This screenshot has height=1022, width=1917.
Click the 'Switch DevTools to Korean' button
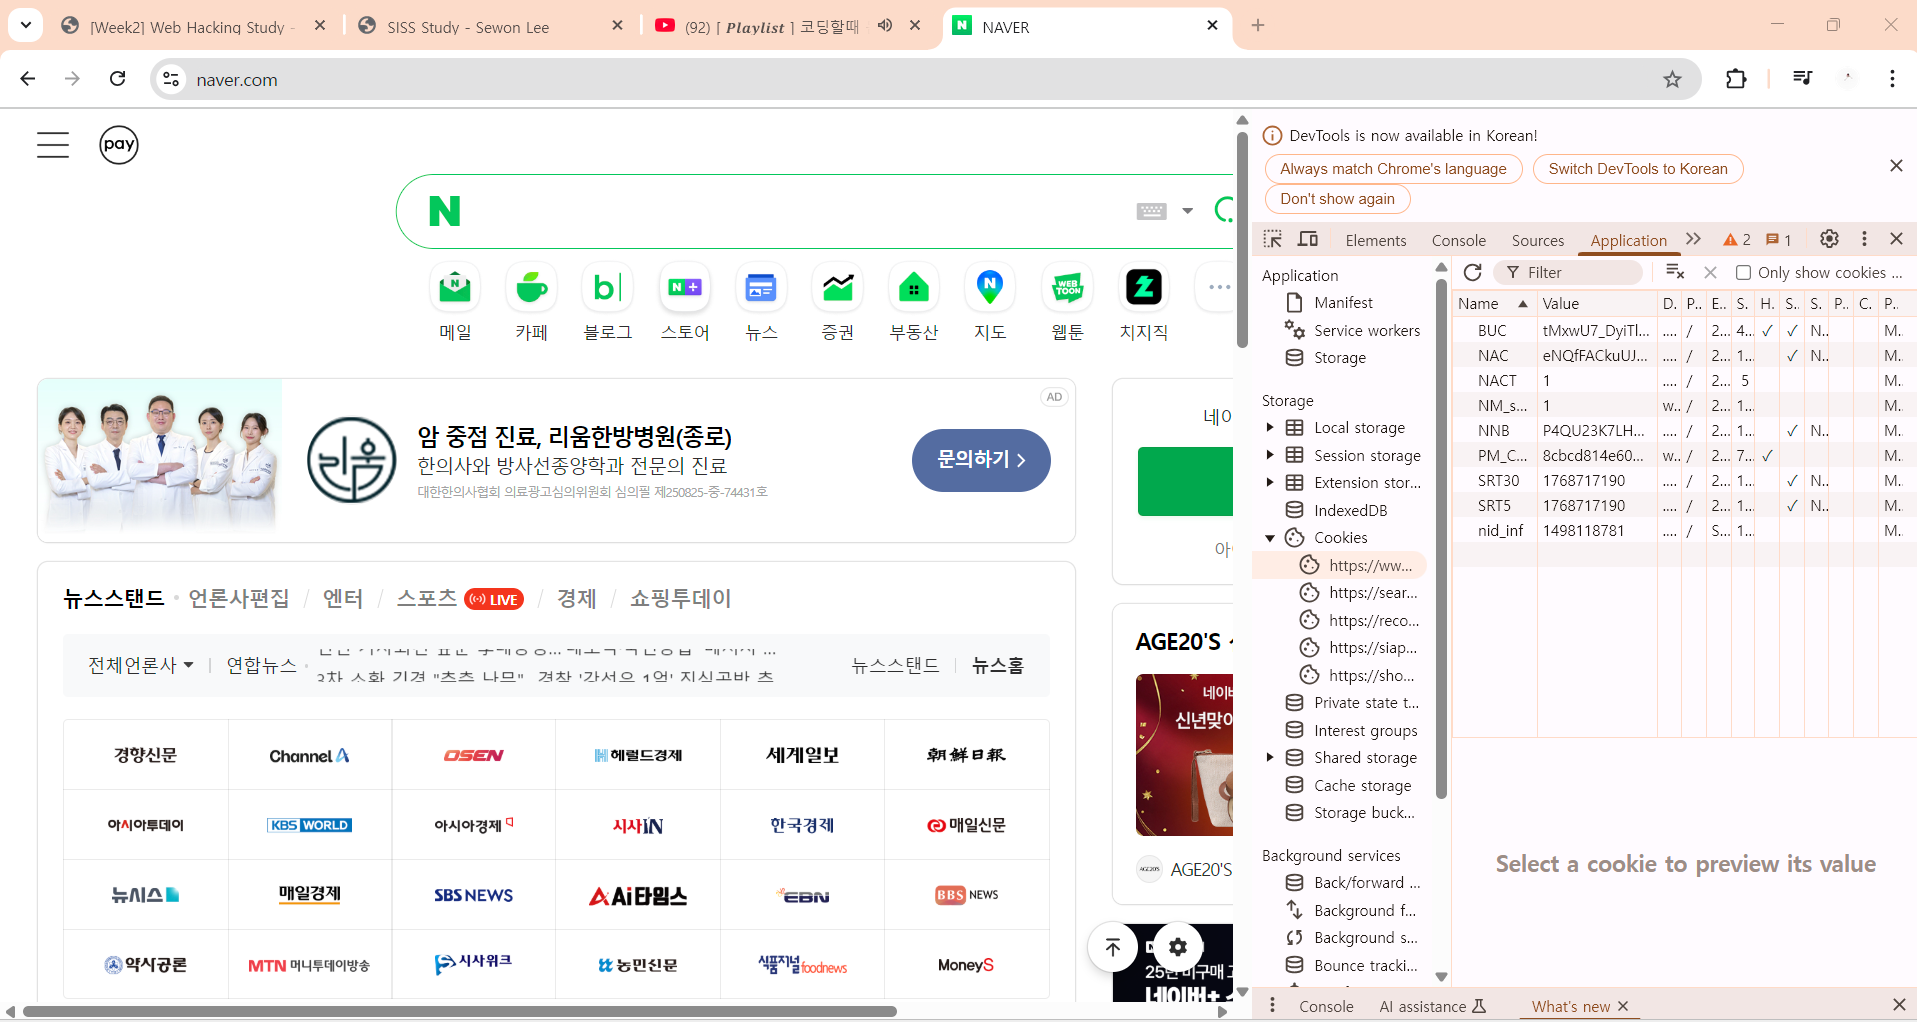pos(1637,168)
